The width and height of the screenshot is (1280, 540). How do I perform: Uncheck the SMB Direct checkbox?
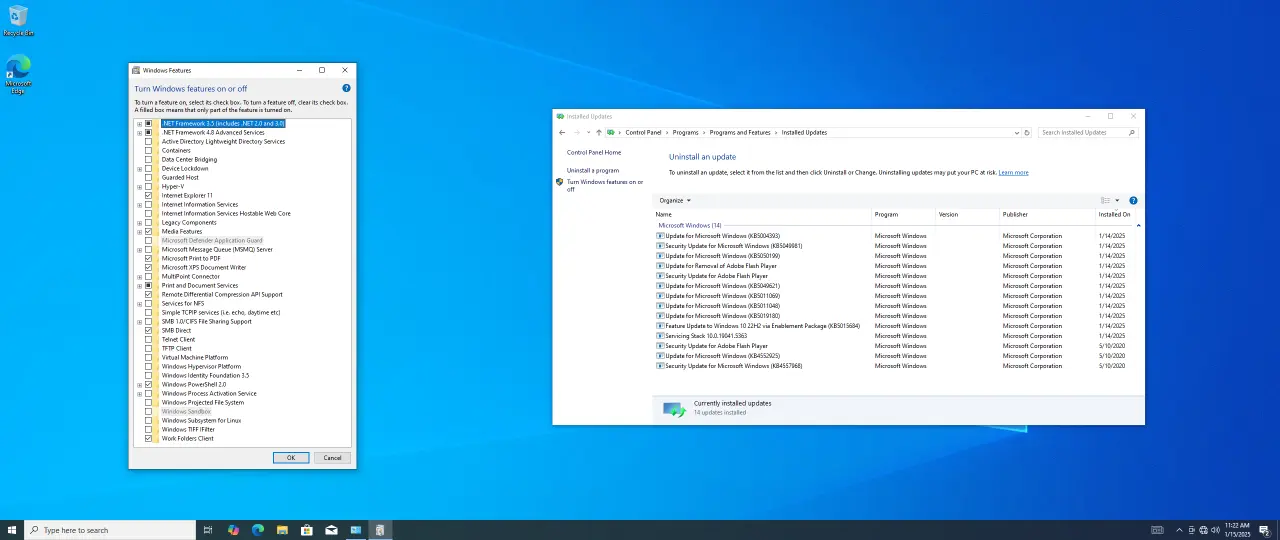coord(148,330)
